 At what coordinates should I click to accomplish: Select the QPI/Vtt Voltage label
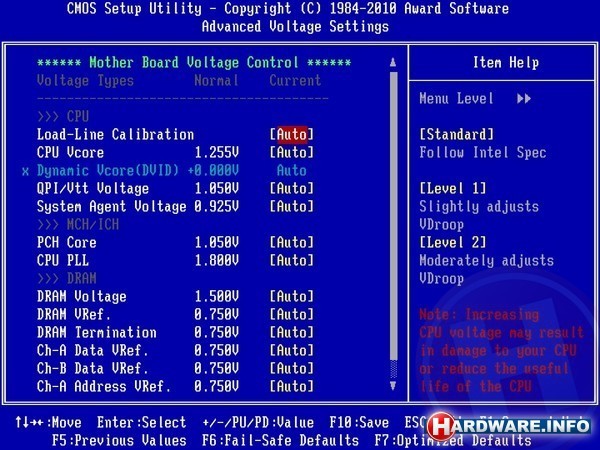click(x=93, y=188)
